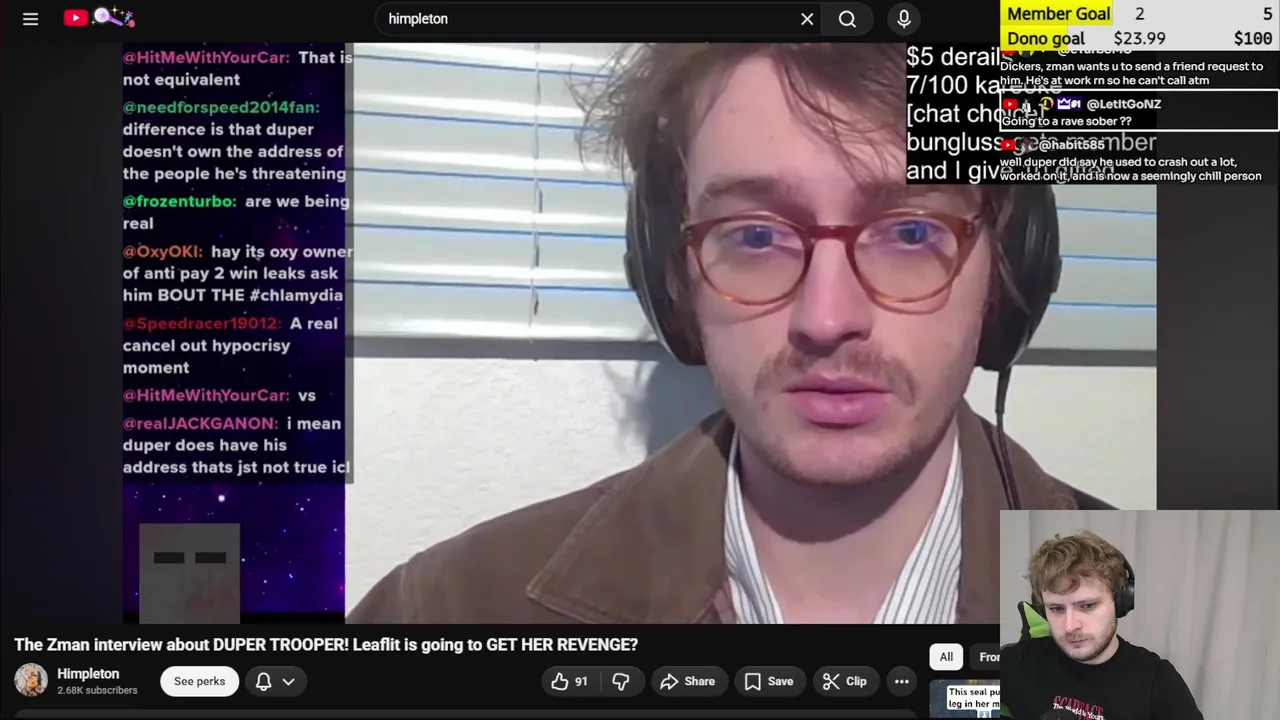
Task: Run search with magnifier button
Action: tap(847, 19)
